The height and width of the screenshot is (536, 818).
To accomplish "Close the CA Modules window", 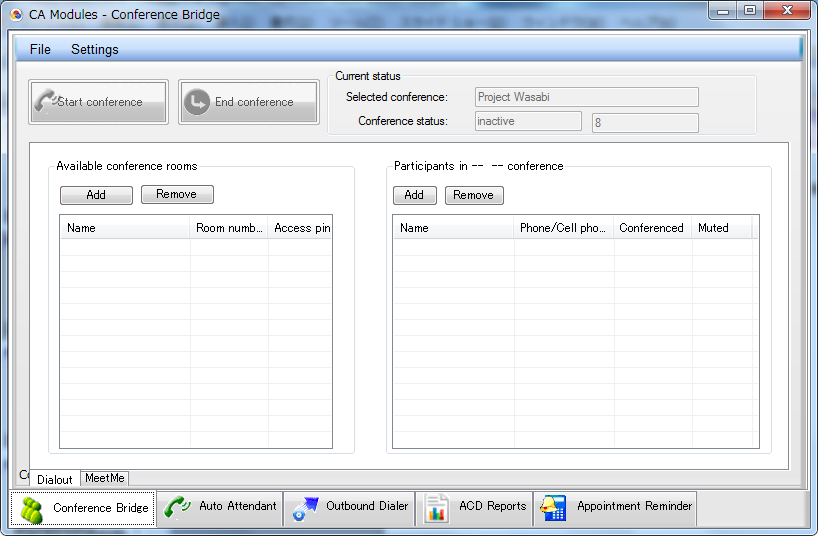I will (x=787, y=10).
